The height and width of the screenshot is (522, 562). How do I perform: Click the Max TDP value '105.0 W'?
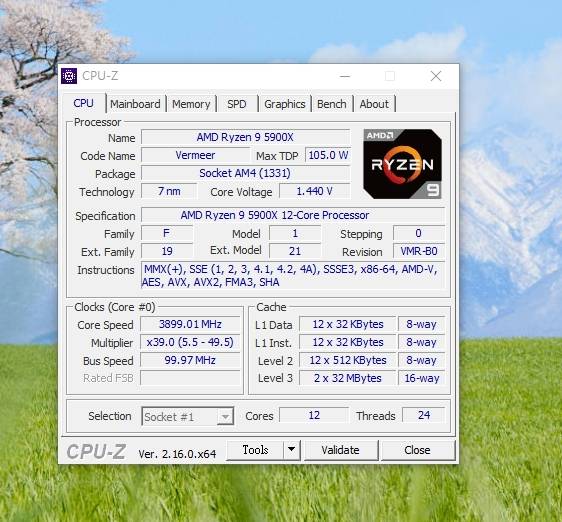point(328,155)
